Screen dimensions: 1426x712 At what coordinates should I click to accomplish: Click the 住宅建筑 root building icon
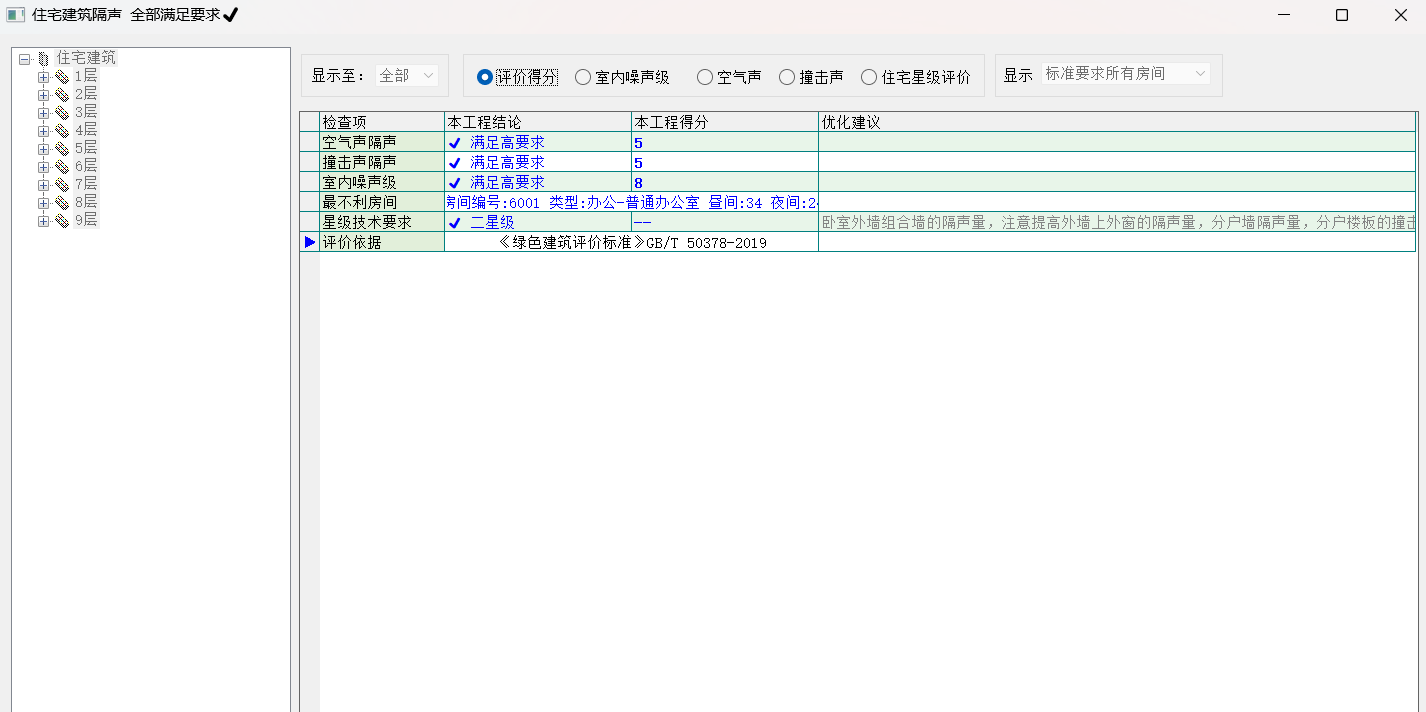43,59
